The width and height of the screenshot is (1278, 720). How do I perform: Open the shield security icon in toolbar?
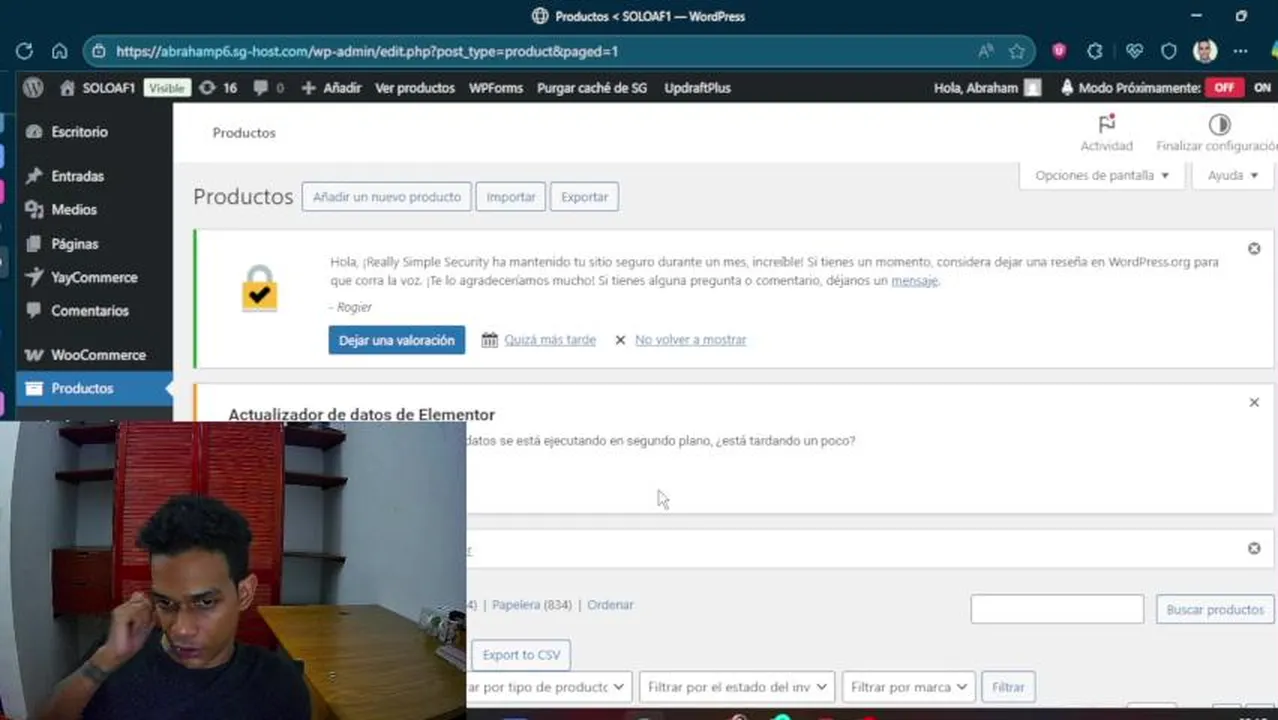click(1169, 51)
